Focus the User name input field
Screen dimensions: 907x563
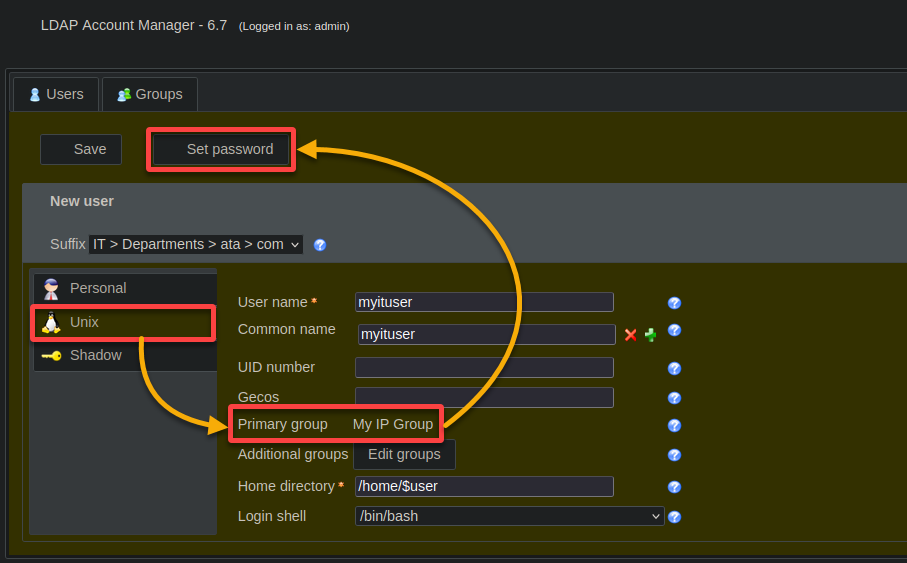[484, 302]
